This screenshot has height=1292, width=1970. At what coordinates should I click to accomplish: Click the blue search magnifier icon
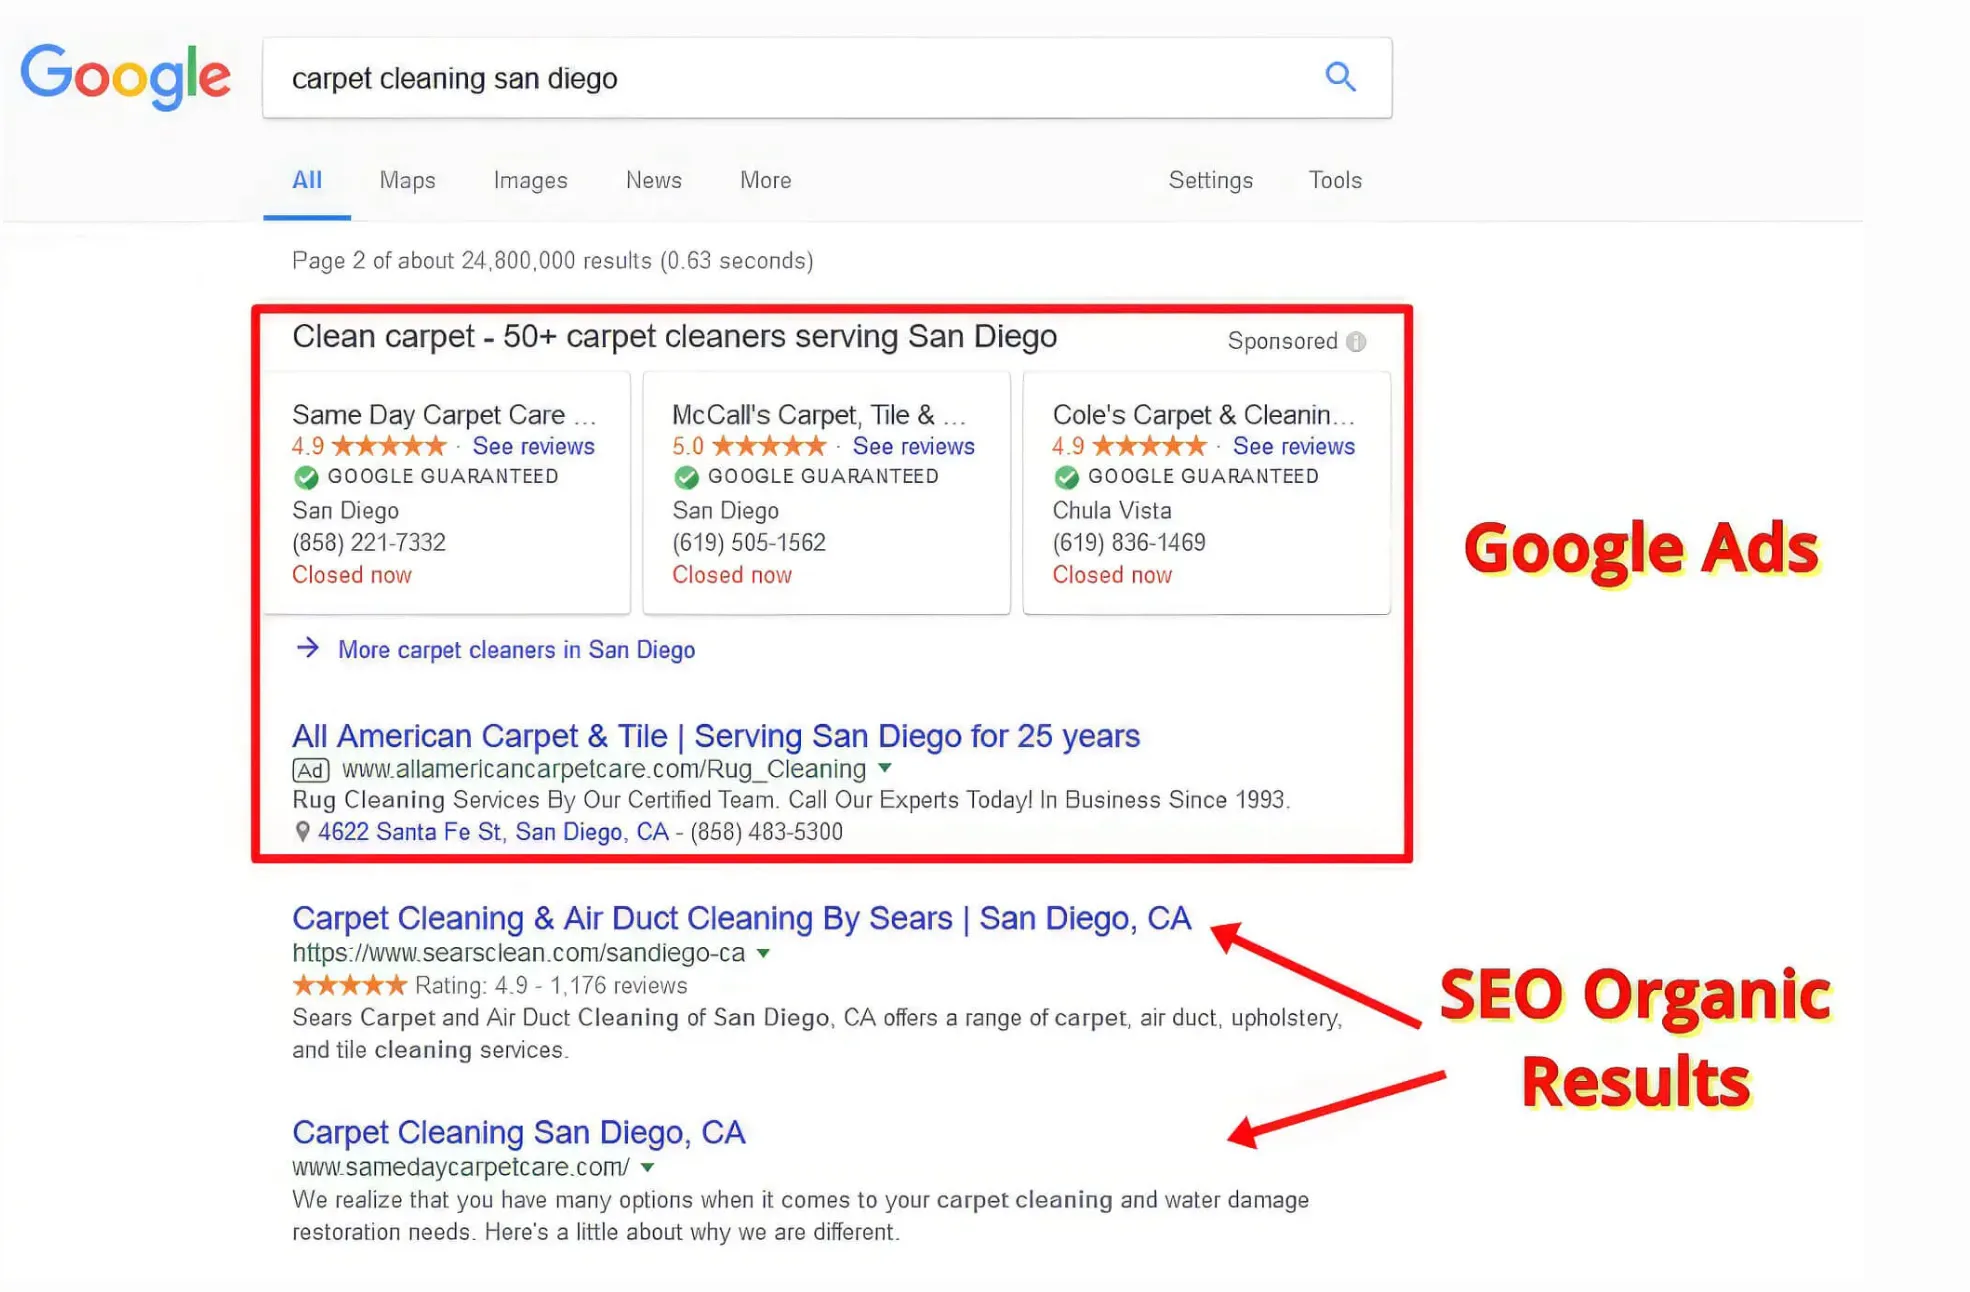(1340, 77)
